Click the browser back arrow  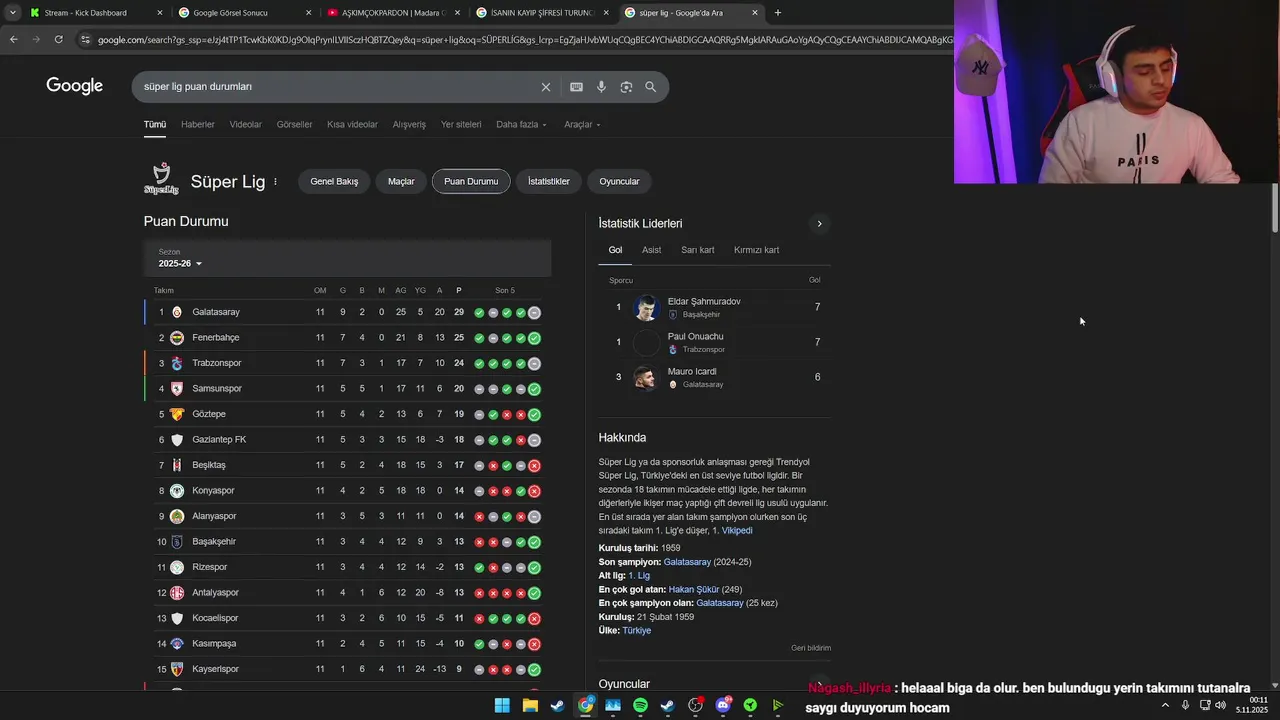click(x=13, y=39)
